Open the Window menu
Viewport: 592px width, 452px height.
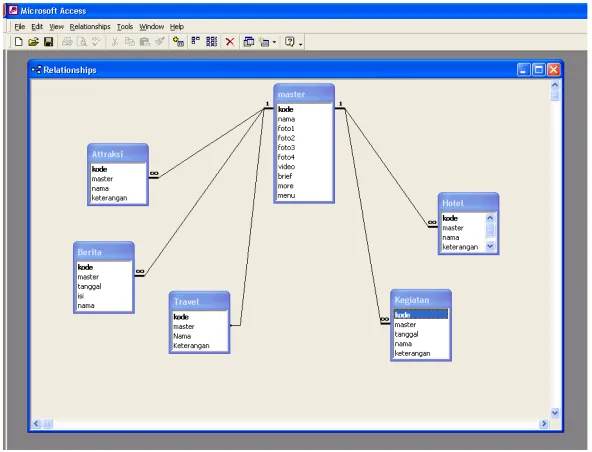tap(151, 27)
